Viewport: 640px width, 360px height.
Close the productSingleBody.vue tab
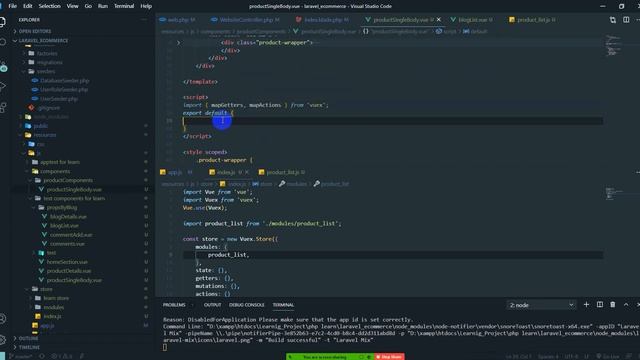439,20
